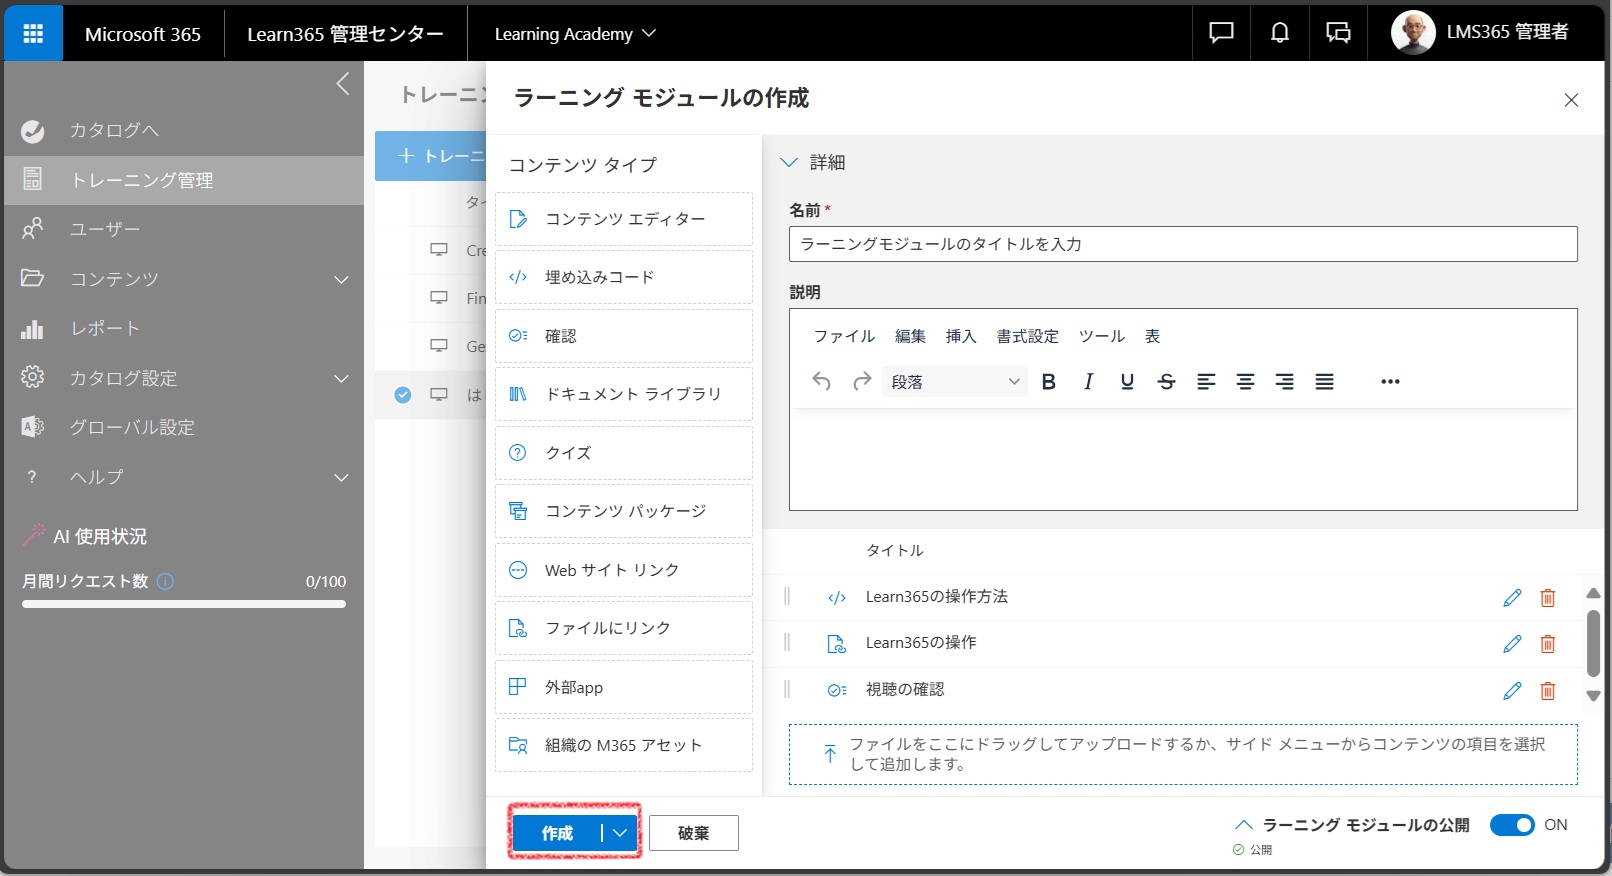
Task: Open the 書式設定 editor menu
Action: pos(1027,336)
